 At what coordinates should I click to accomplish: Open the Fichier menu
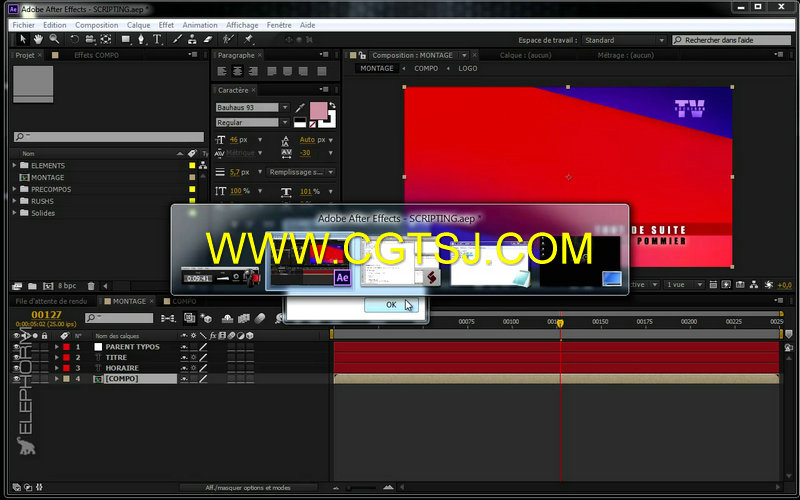point(23,25)
